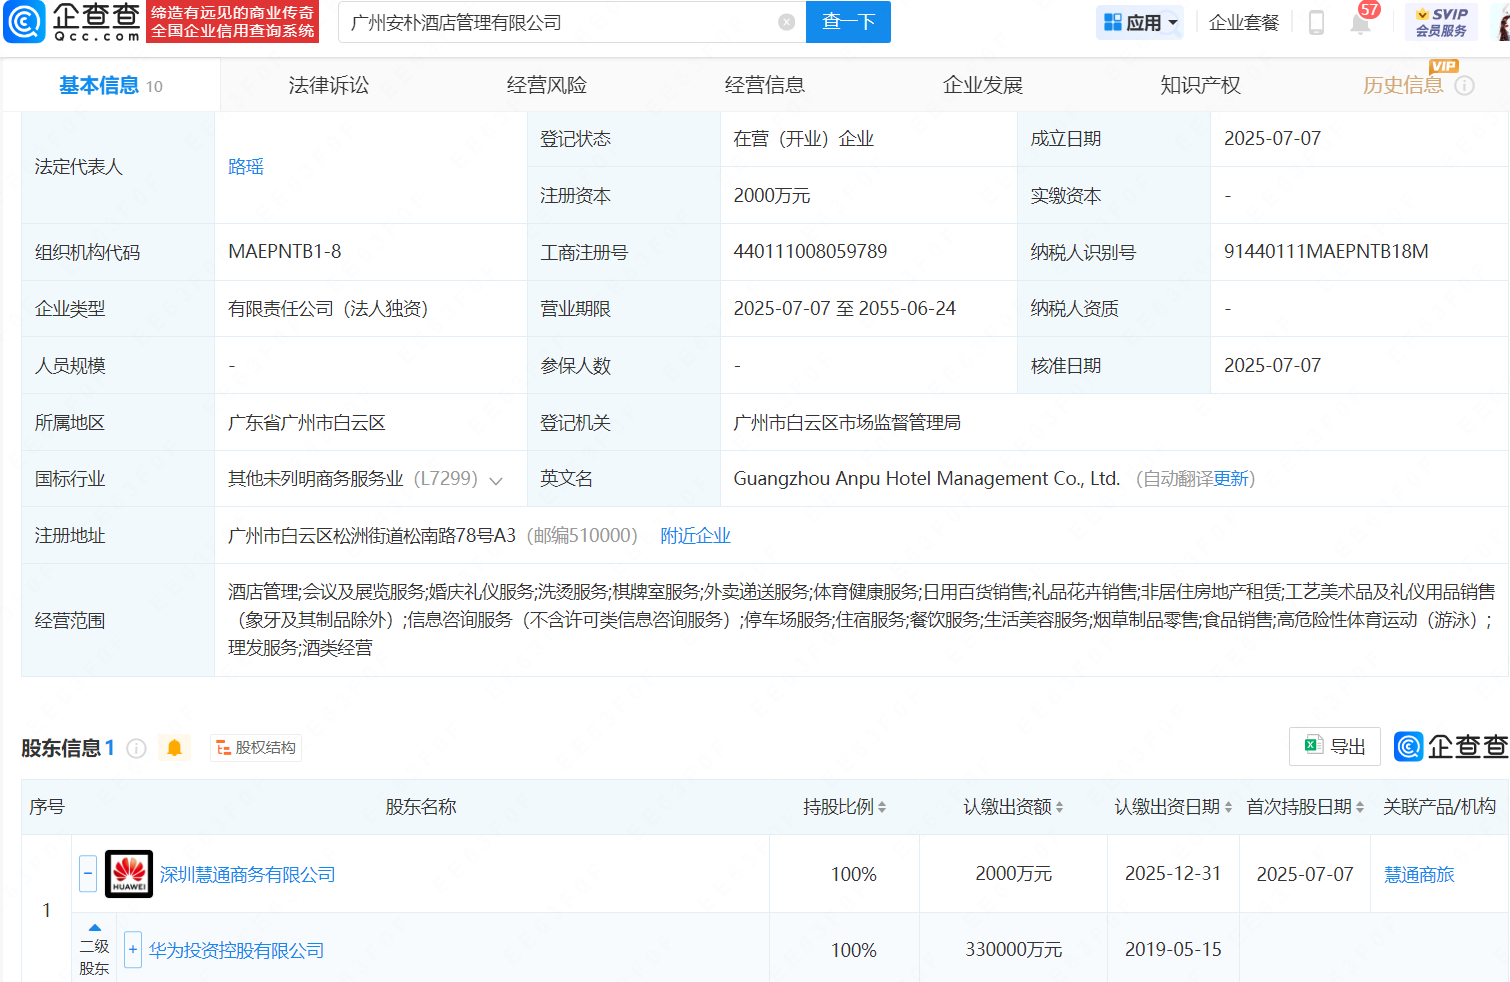
Task: Open legal representative 路瑶 link
Action: pyautogui.click(x=246, y=167)
